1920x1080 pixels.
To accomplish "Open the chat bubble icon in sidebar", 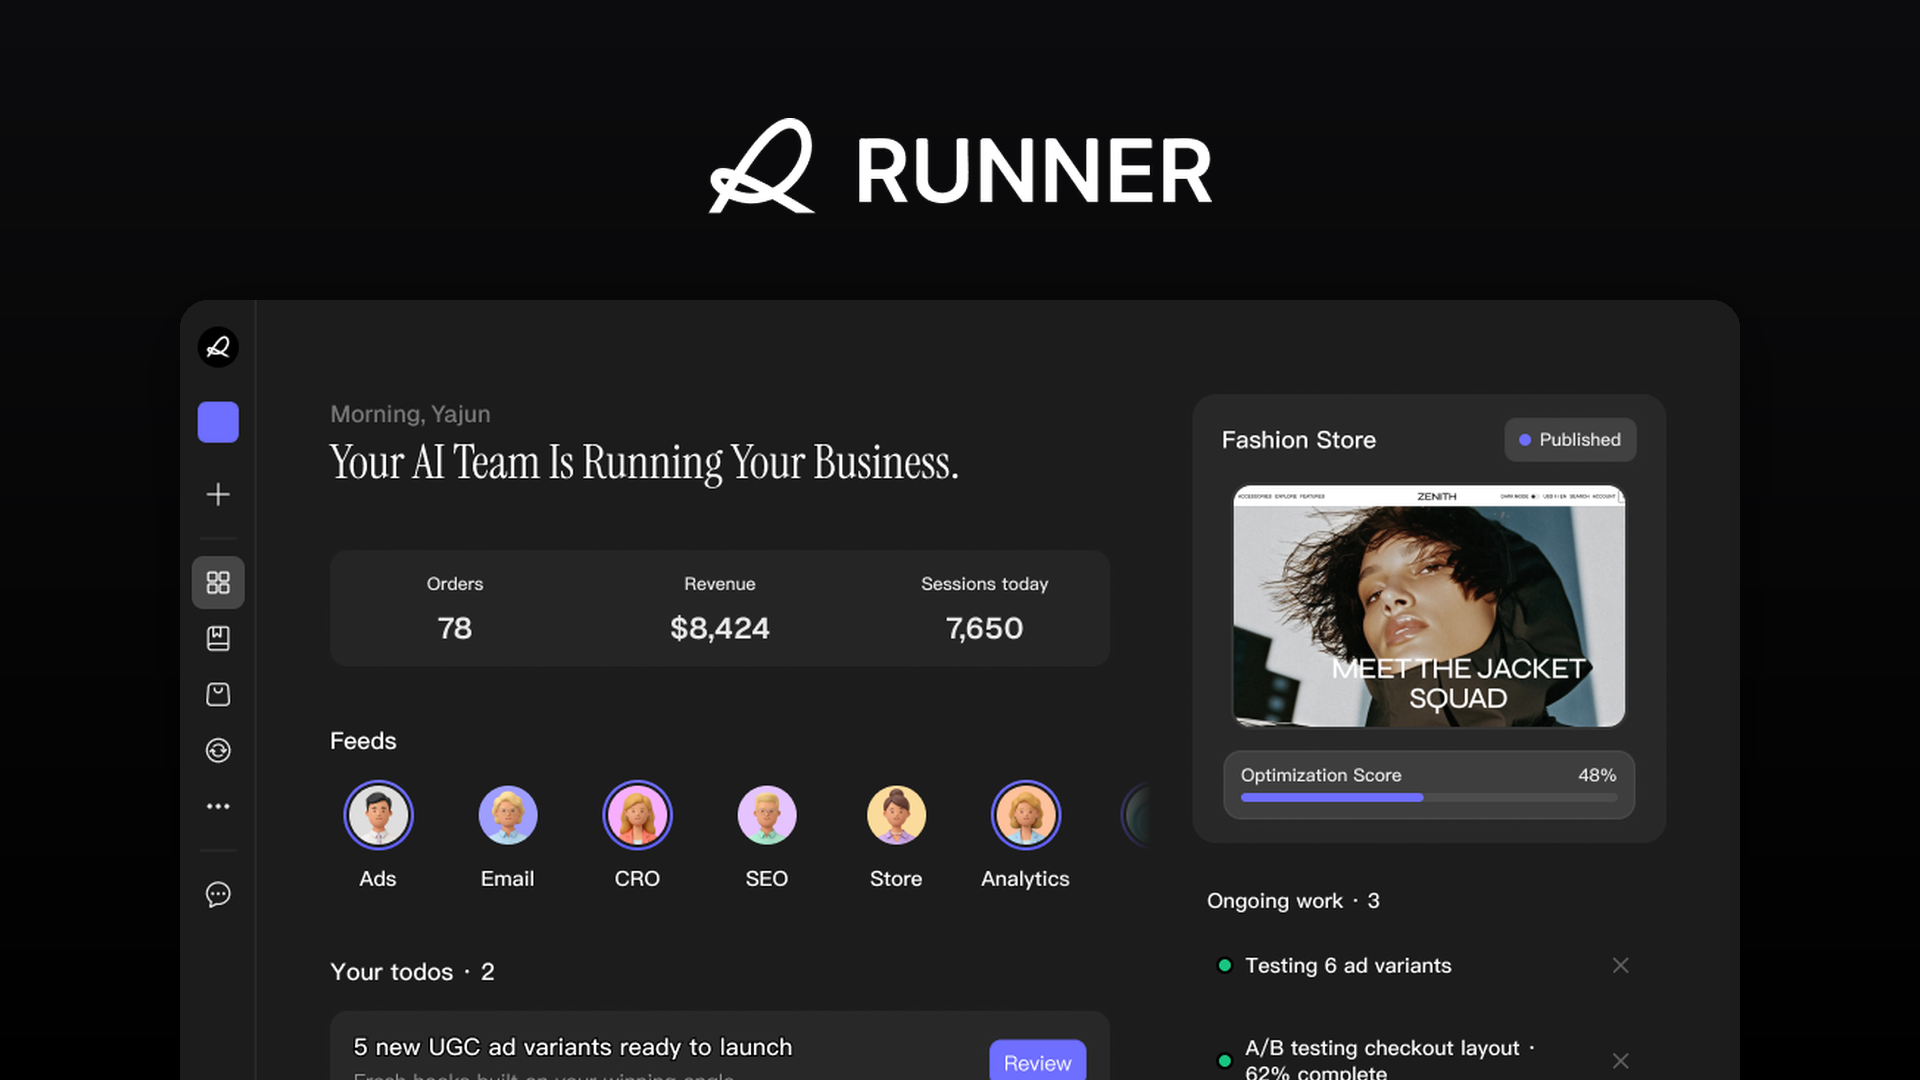I will click(218, 894).
